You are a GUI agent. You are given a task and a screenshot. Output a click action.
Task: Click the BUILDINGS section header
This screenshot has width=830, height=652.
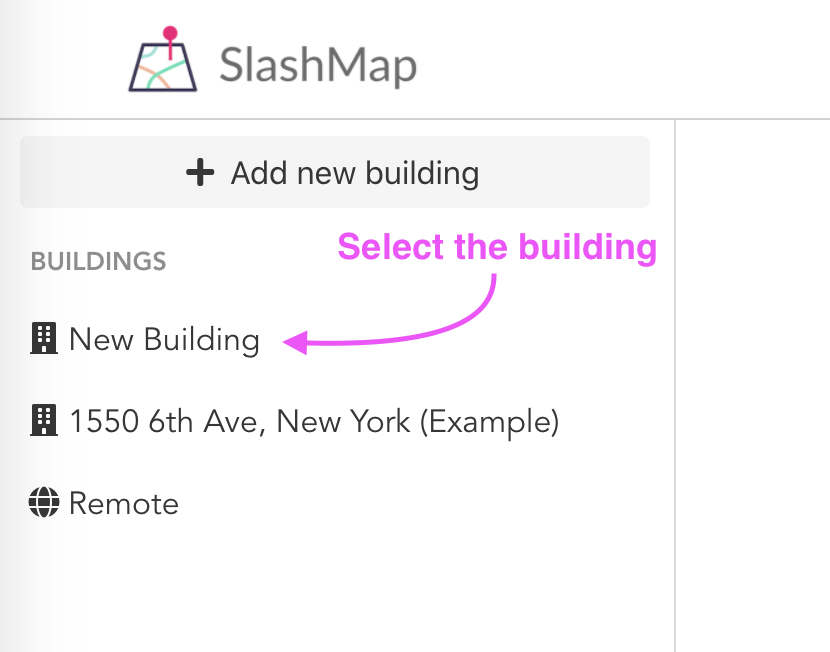[x=98, y=261]
